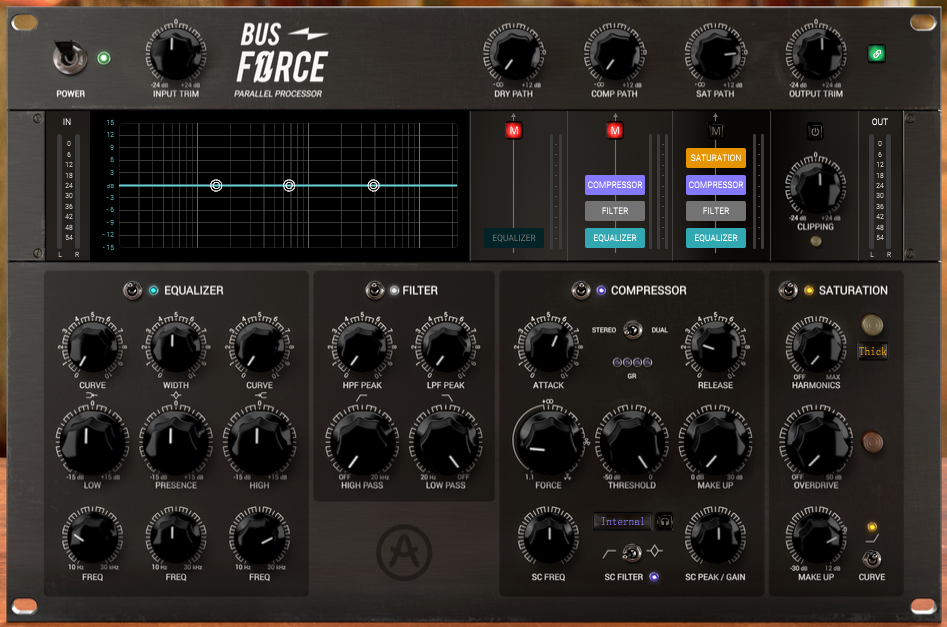Viewport: 947px width, 627px height.
Task: Mute the Dry Path with its M button
Action: coord(514,131)
